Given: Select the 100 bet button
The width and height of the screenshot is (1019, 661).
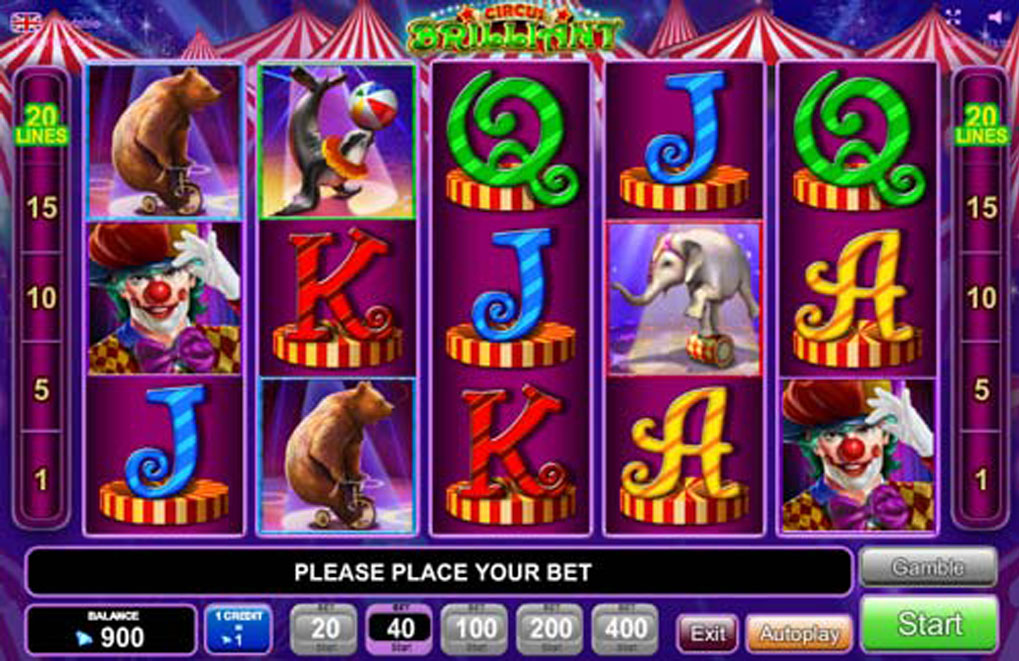Looking at the screenshot, I should (475, 629).
